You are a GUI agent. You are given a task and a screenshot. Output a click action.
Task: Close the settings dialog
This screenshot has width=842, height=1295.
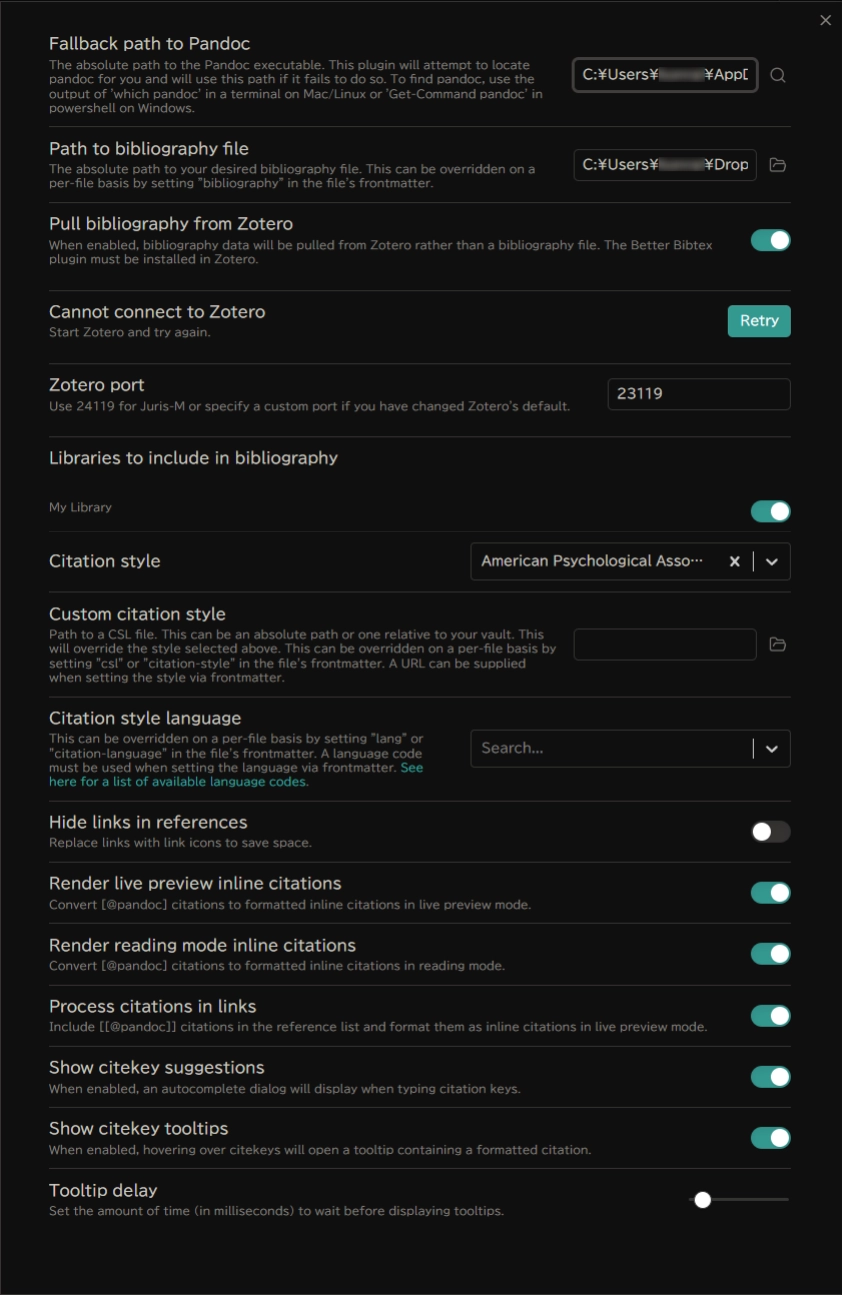(x=825, y=20)
